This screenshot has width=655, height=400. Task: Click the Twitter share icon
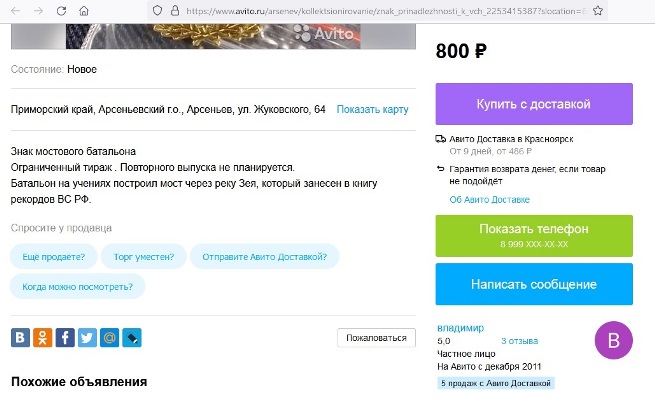pos(87,337)
